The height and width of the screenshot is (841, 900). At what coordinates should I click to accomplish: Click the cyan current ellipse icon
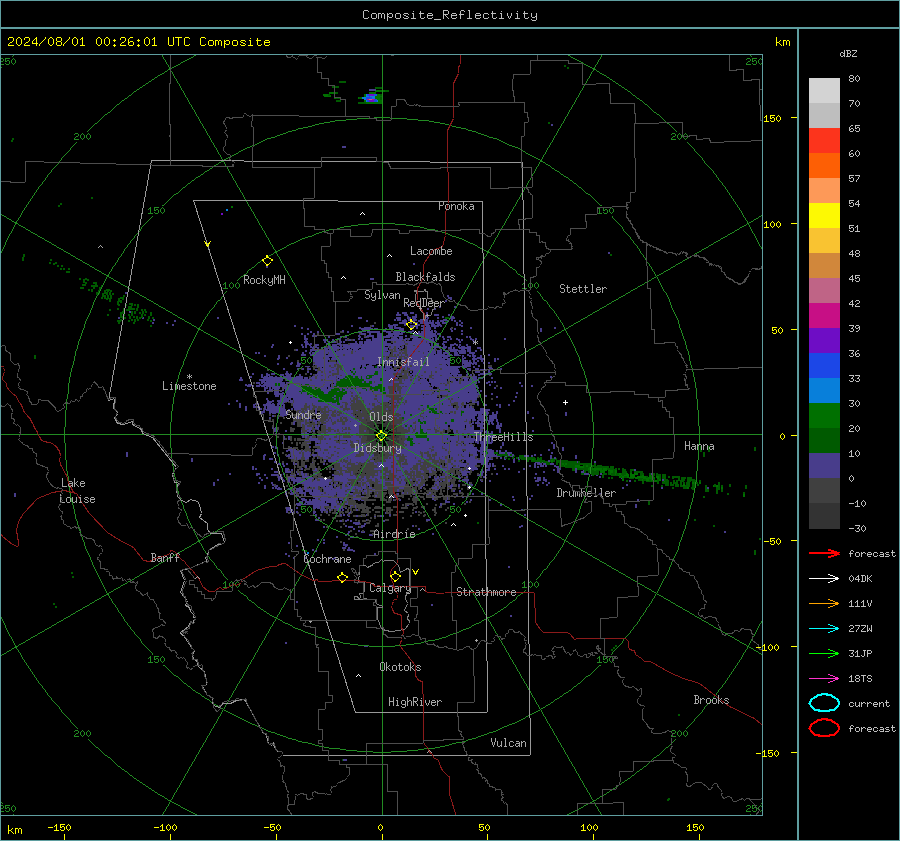(824, 703)
